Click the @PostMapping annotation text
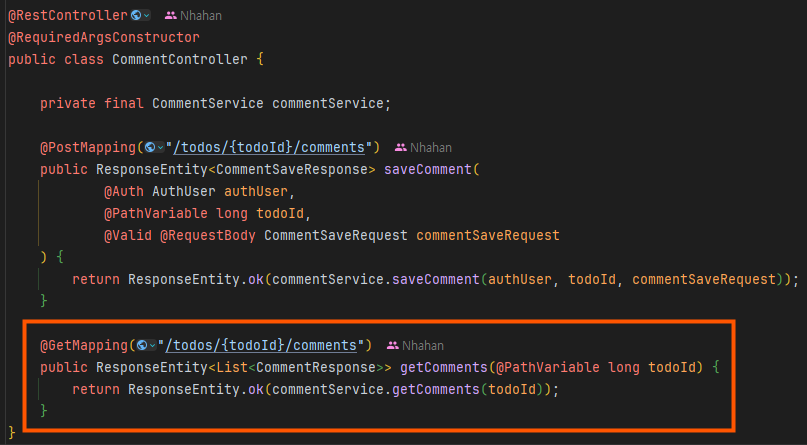Image resolution: width=807 pixels, height=445 pixels. click(88, 148)
